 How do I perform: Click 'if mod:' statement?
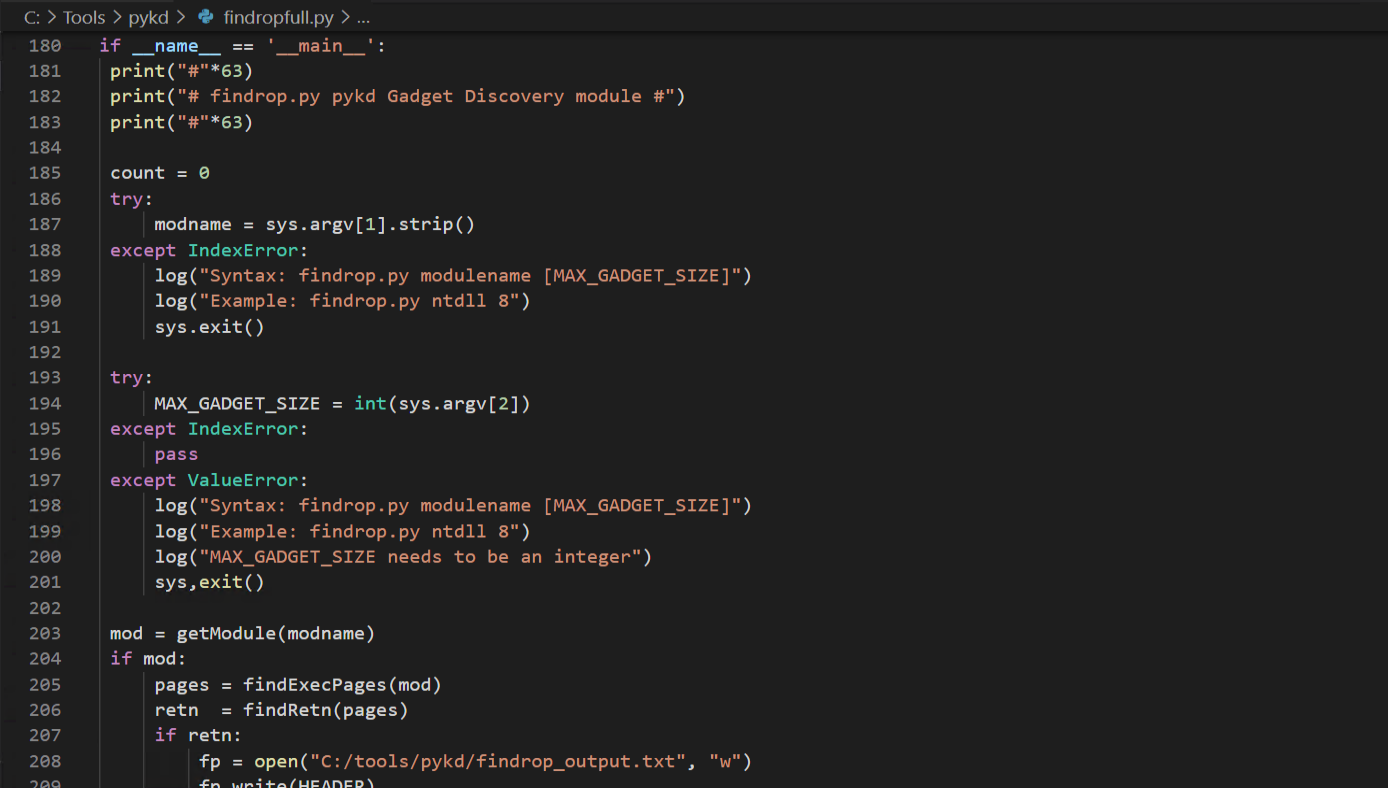pos(148,659)
